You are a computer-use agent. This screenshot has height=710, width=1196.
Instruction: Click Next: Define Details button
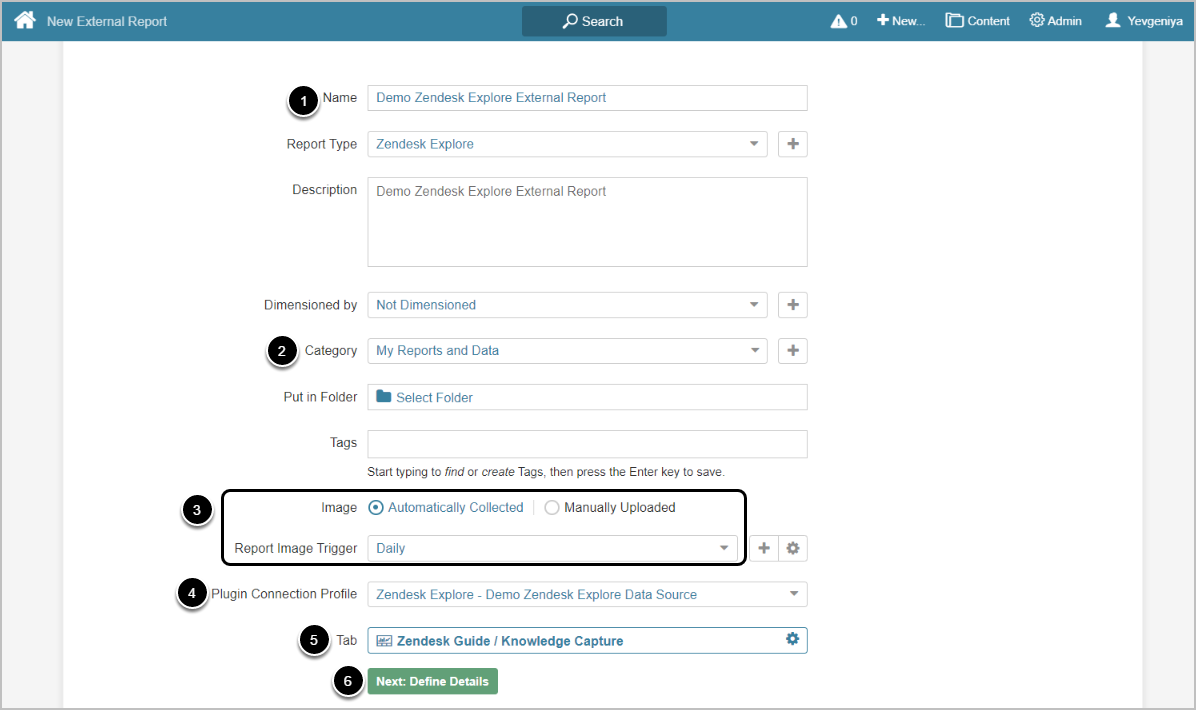tap(432, 682)
